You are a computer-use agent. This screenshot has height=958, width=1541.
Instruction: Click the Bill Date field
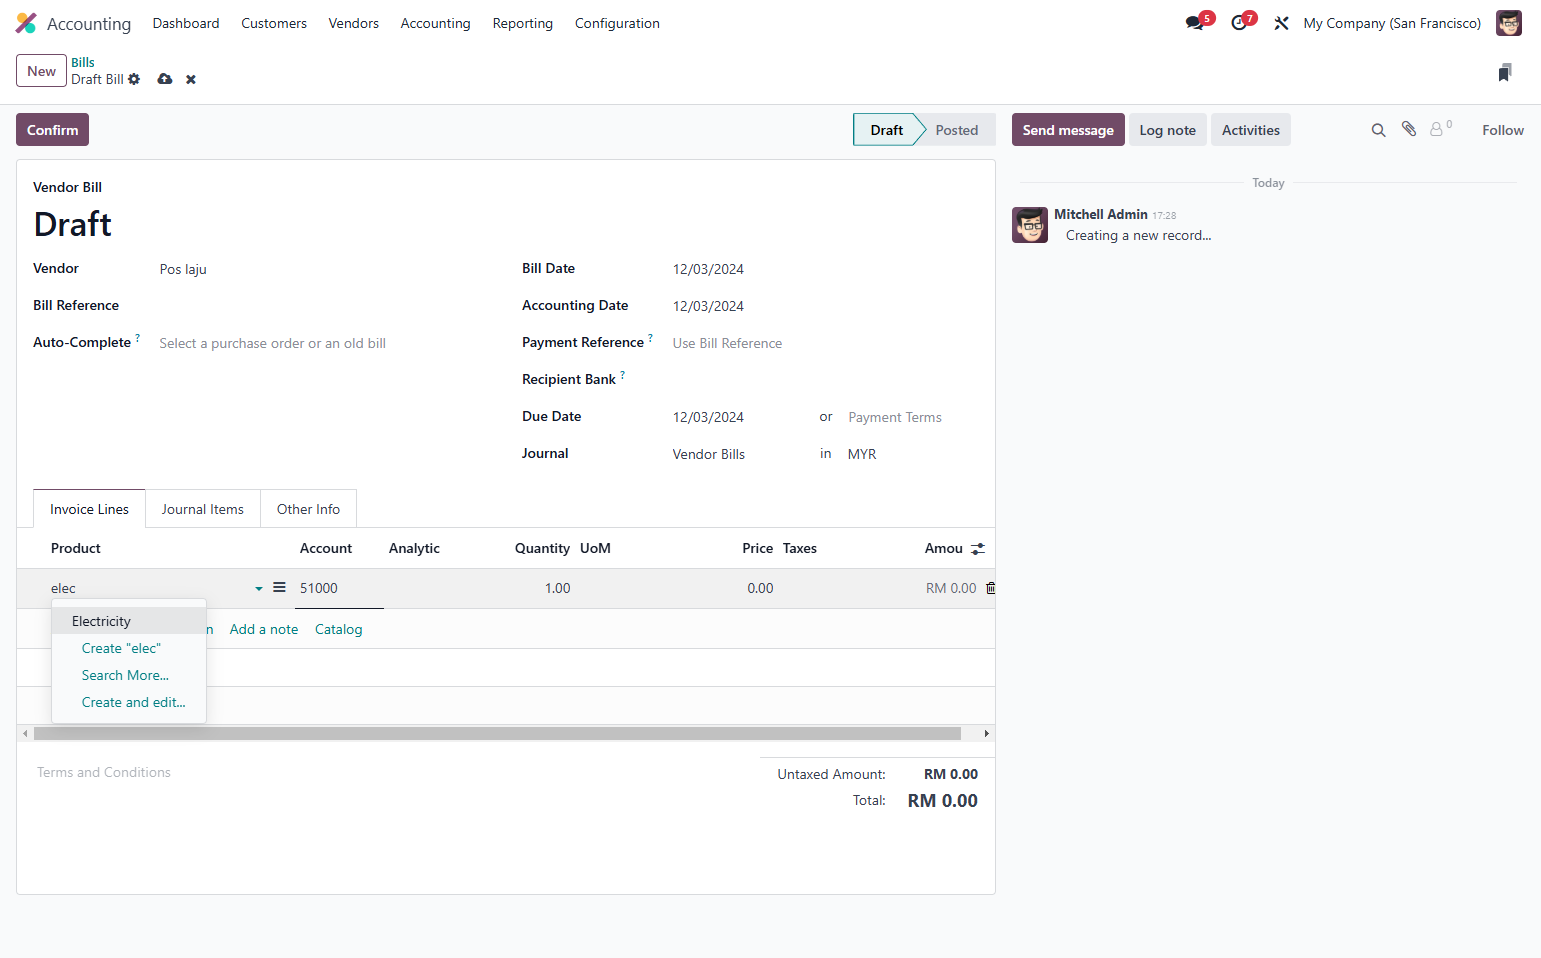pos(824,269)
